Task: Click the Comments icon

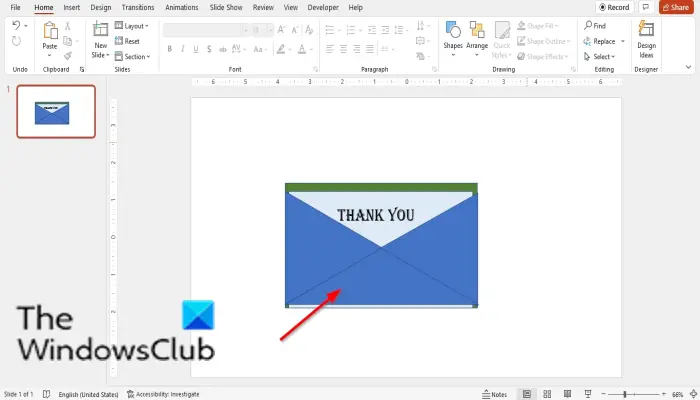Action: pyautogui.click(x=646, y=7)
